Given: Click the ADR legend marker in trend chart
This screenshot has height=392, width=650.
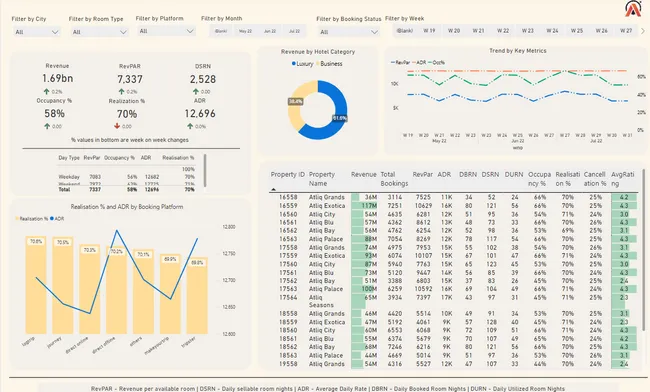Looking at the screenshot, I should tap(414, 63).
